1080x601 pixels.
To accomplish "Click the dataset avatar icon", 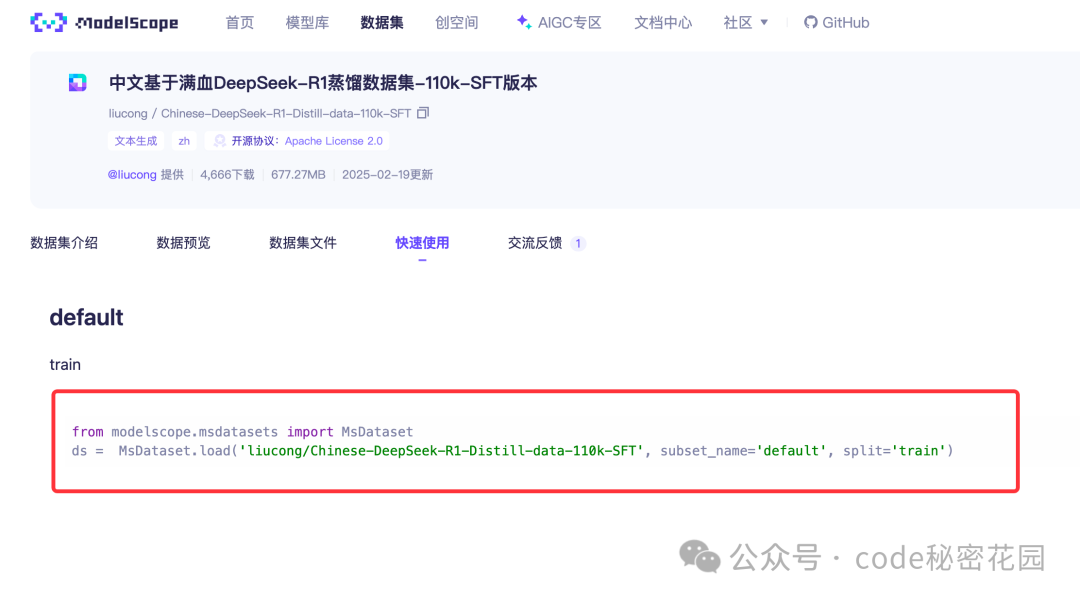I will [x=78, y=83].
